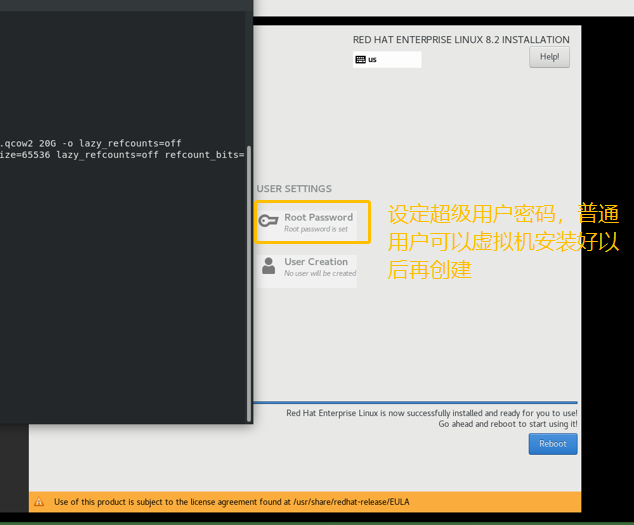Click the keyboard layout icon
Viewport: 634px width, 525px height.
pos(360,60)
